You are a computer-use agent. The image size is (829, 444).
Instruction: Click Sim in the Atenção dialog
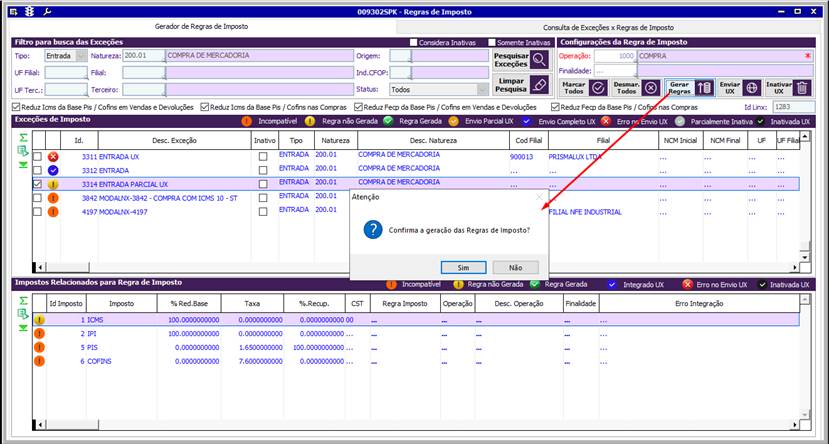(463, 267)
